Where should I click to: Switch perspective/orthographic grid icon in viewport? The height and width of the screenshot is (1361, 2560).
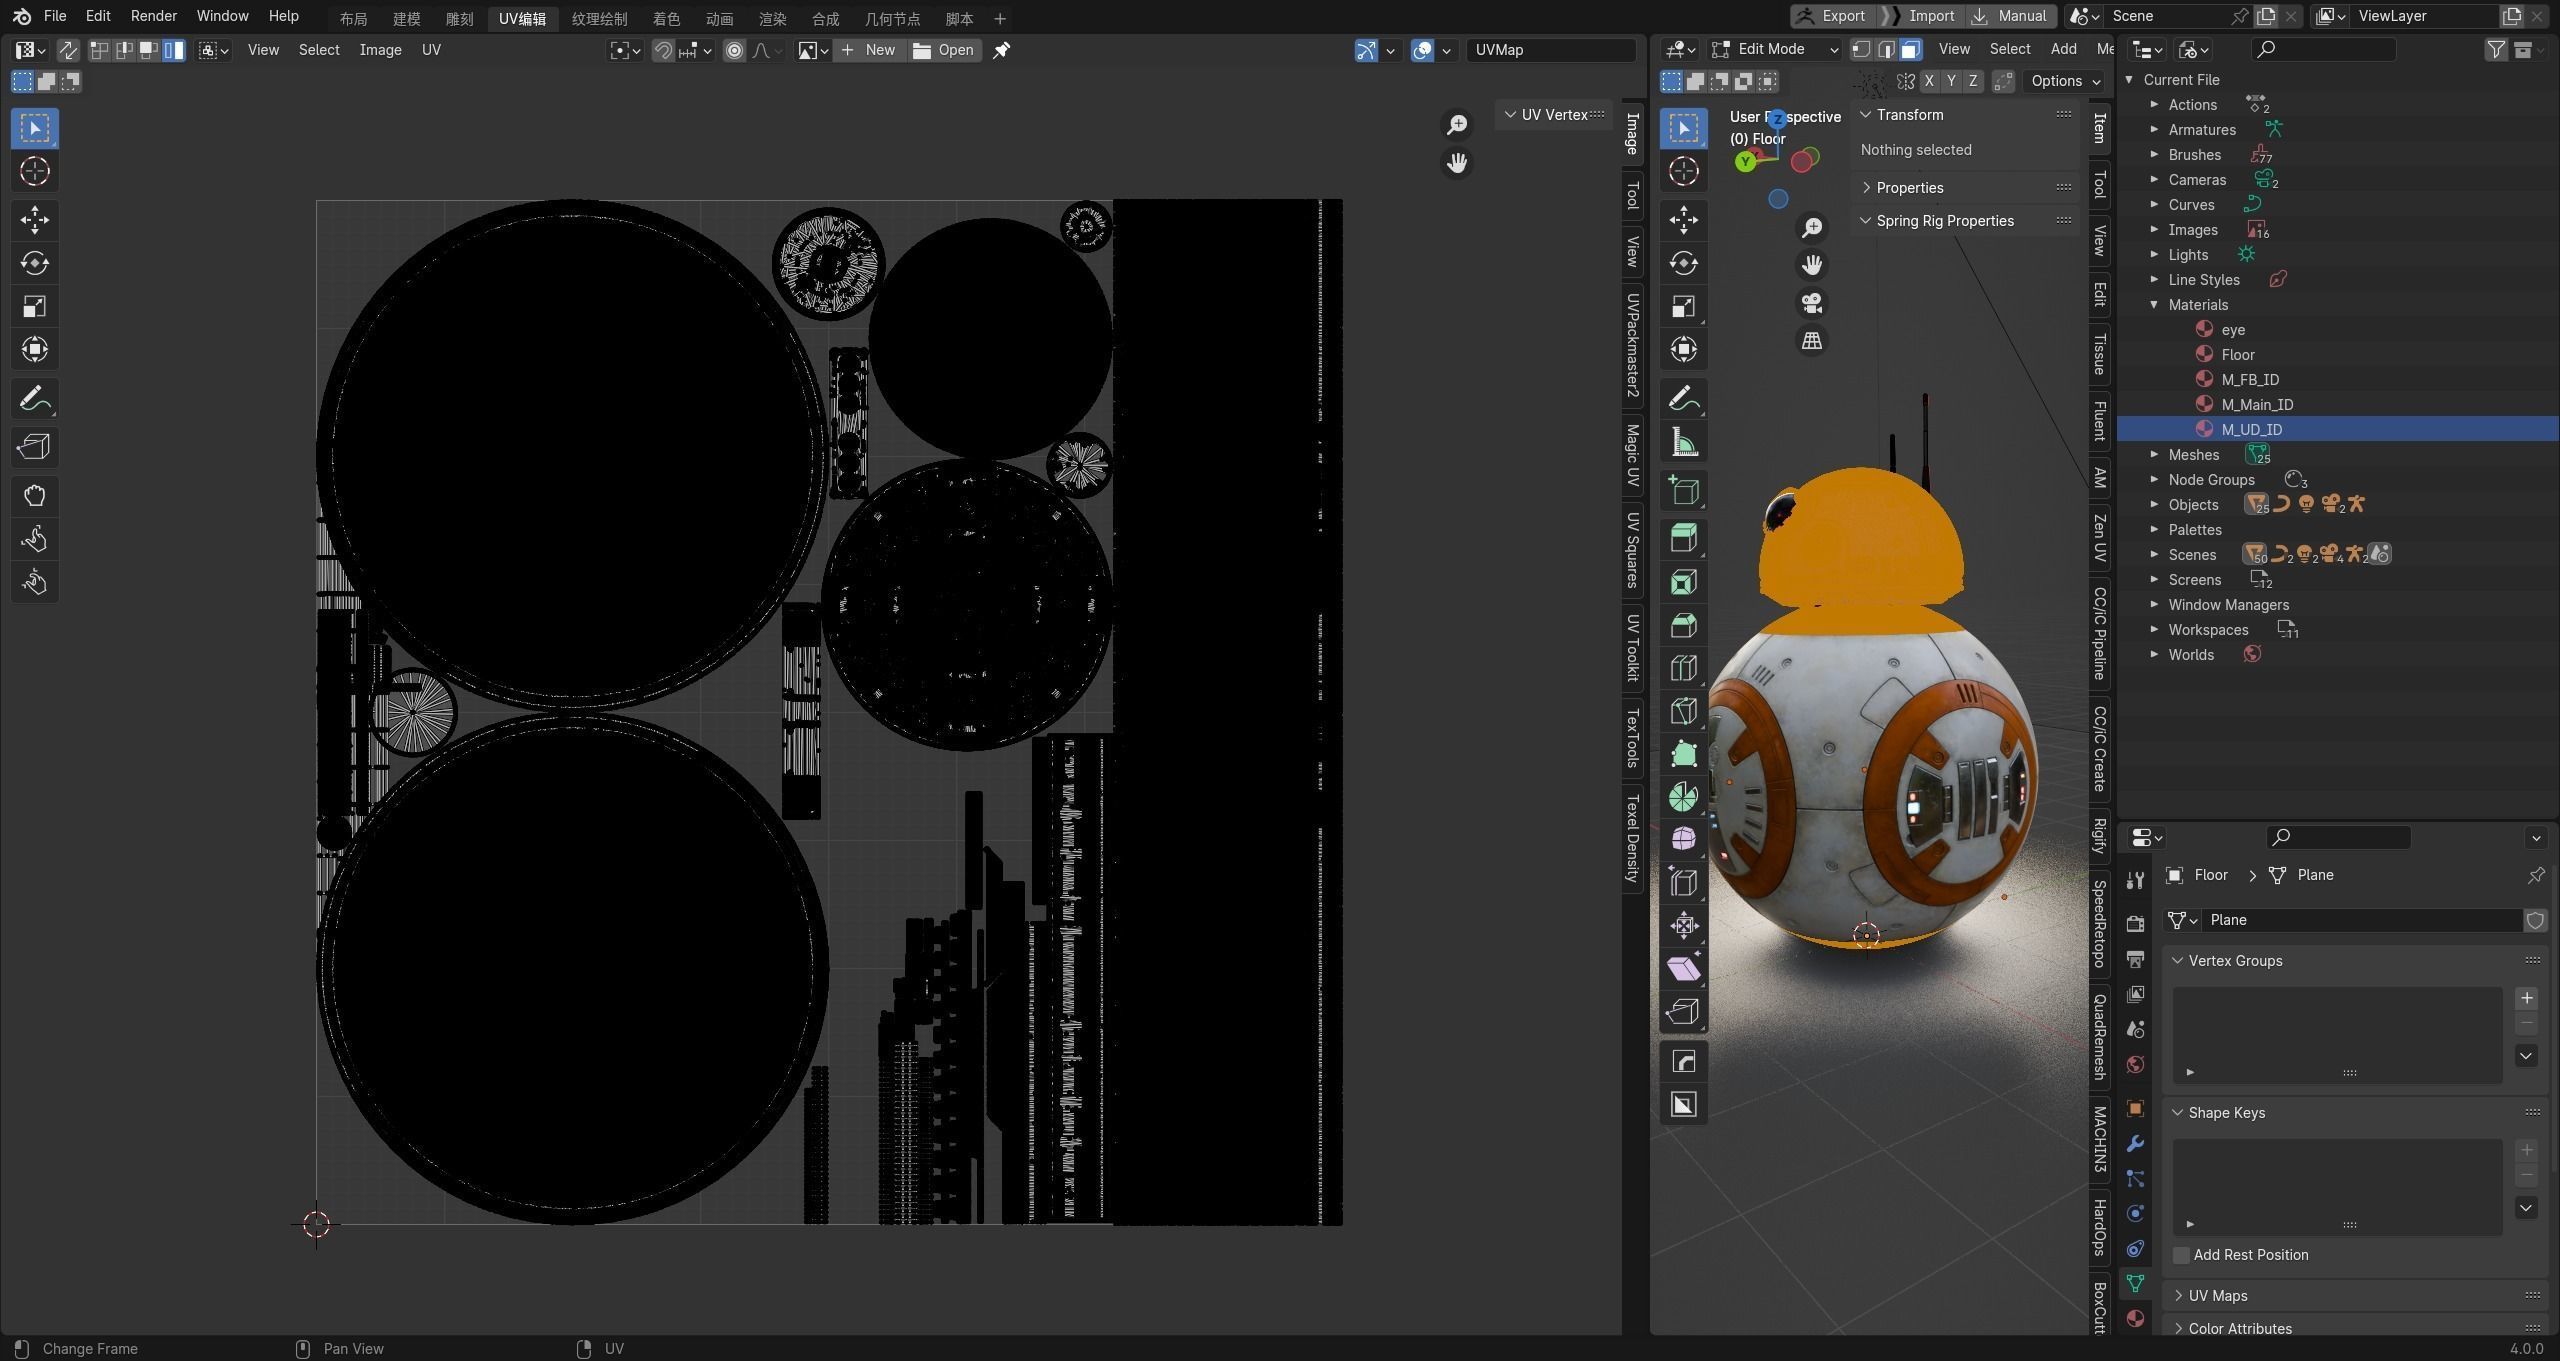pyautogui.click(x=1812, y=341)
